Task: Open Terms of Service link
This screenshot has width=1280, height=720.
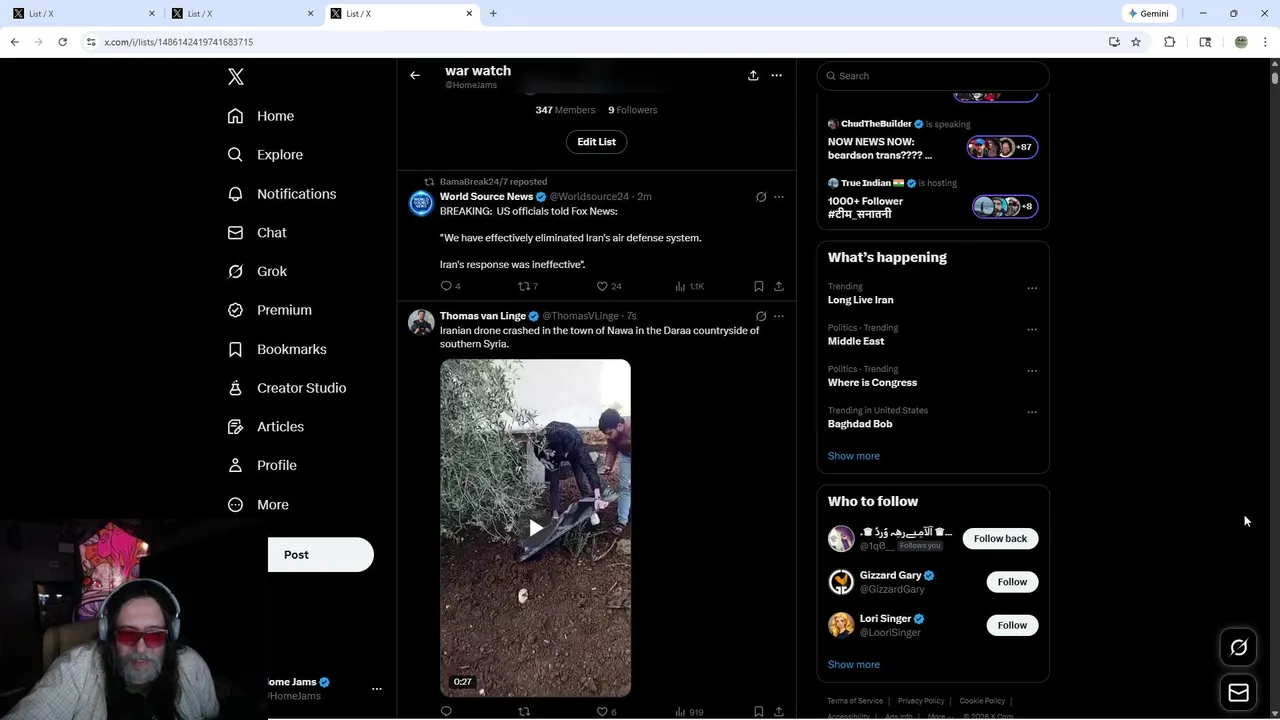Action: click(x=855, y=701)
